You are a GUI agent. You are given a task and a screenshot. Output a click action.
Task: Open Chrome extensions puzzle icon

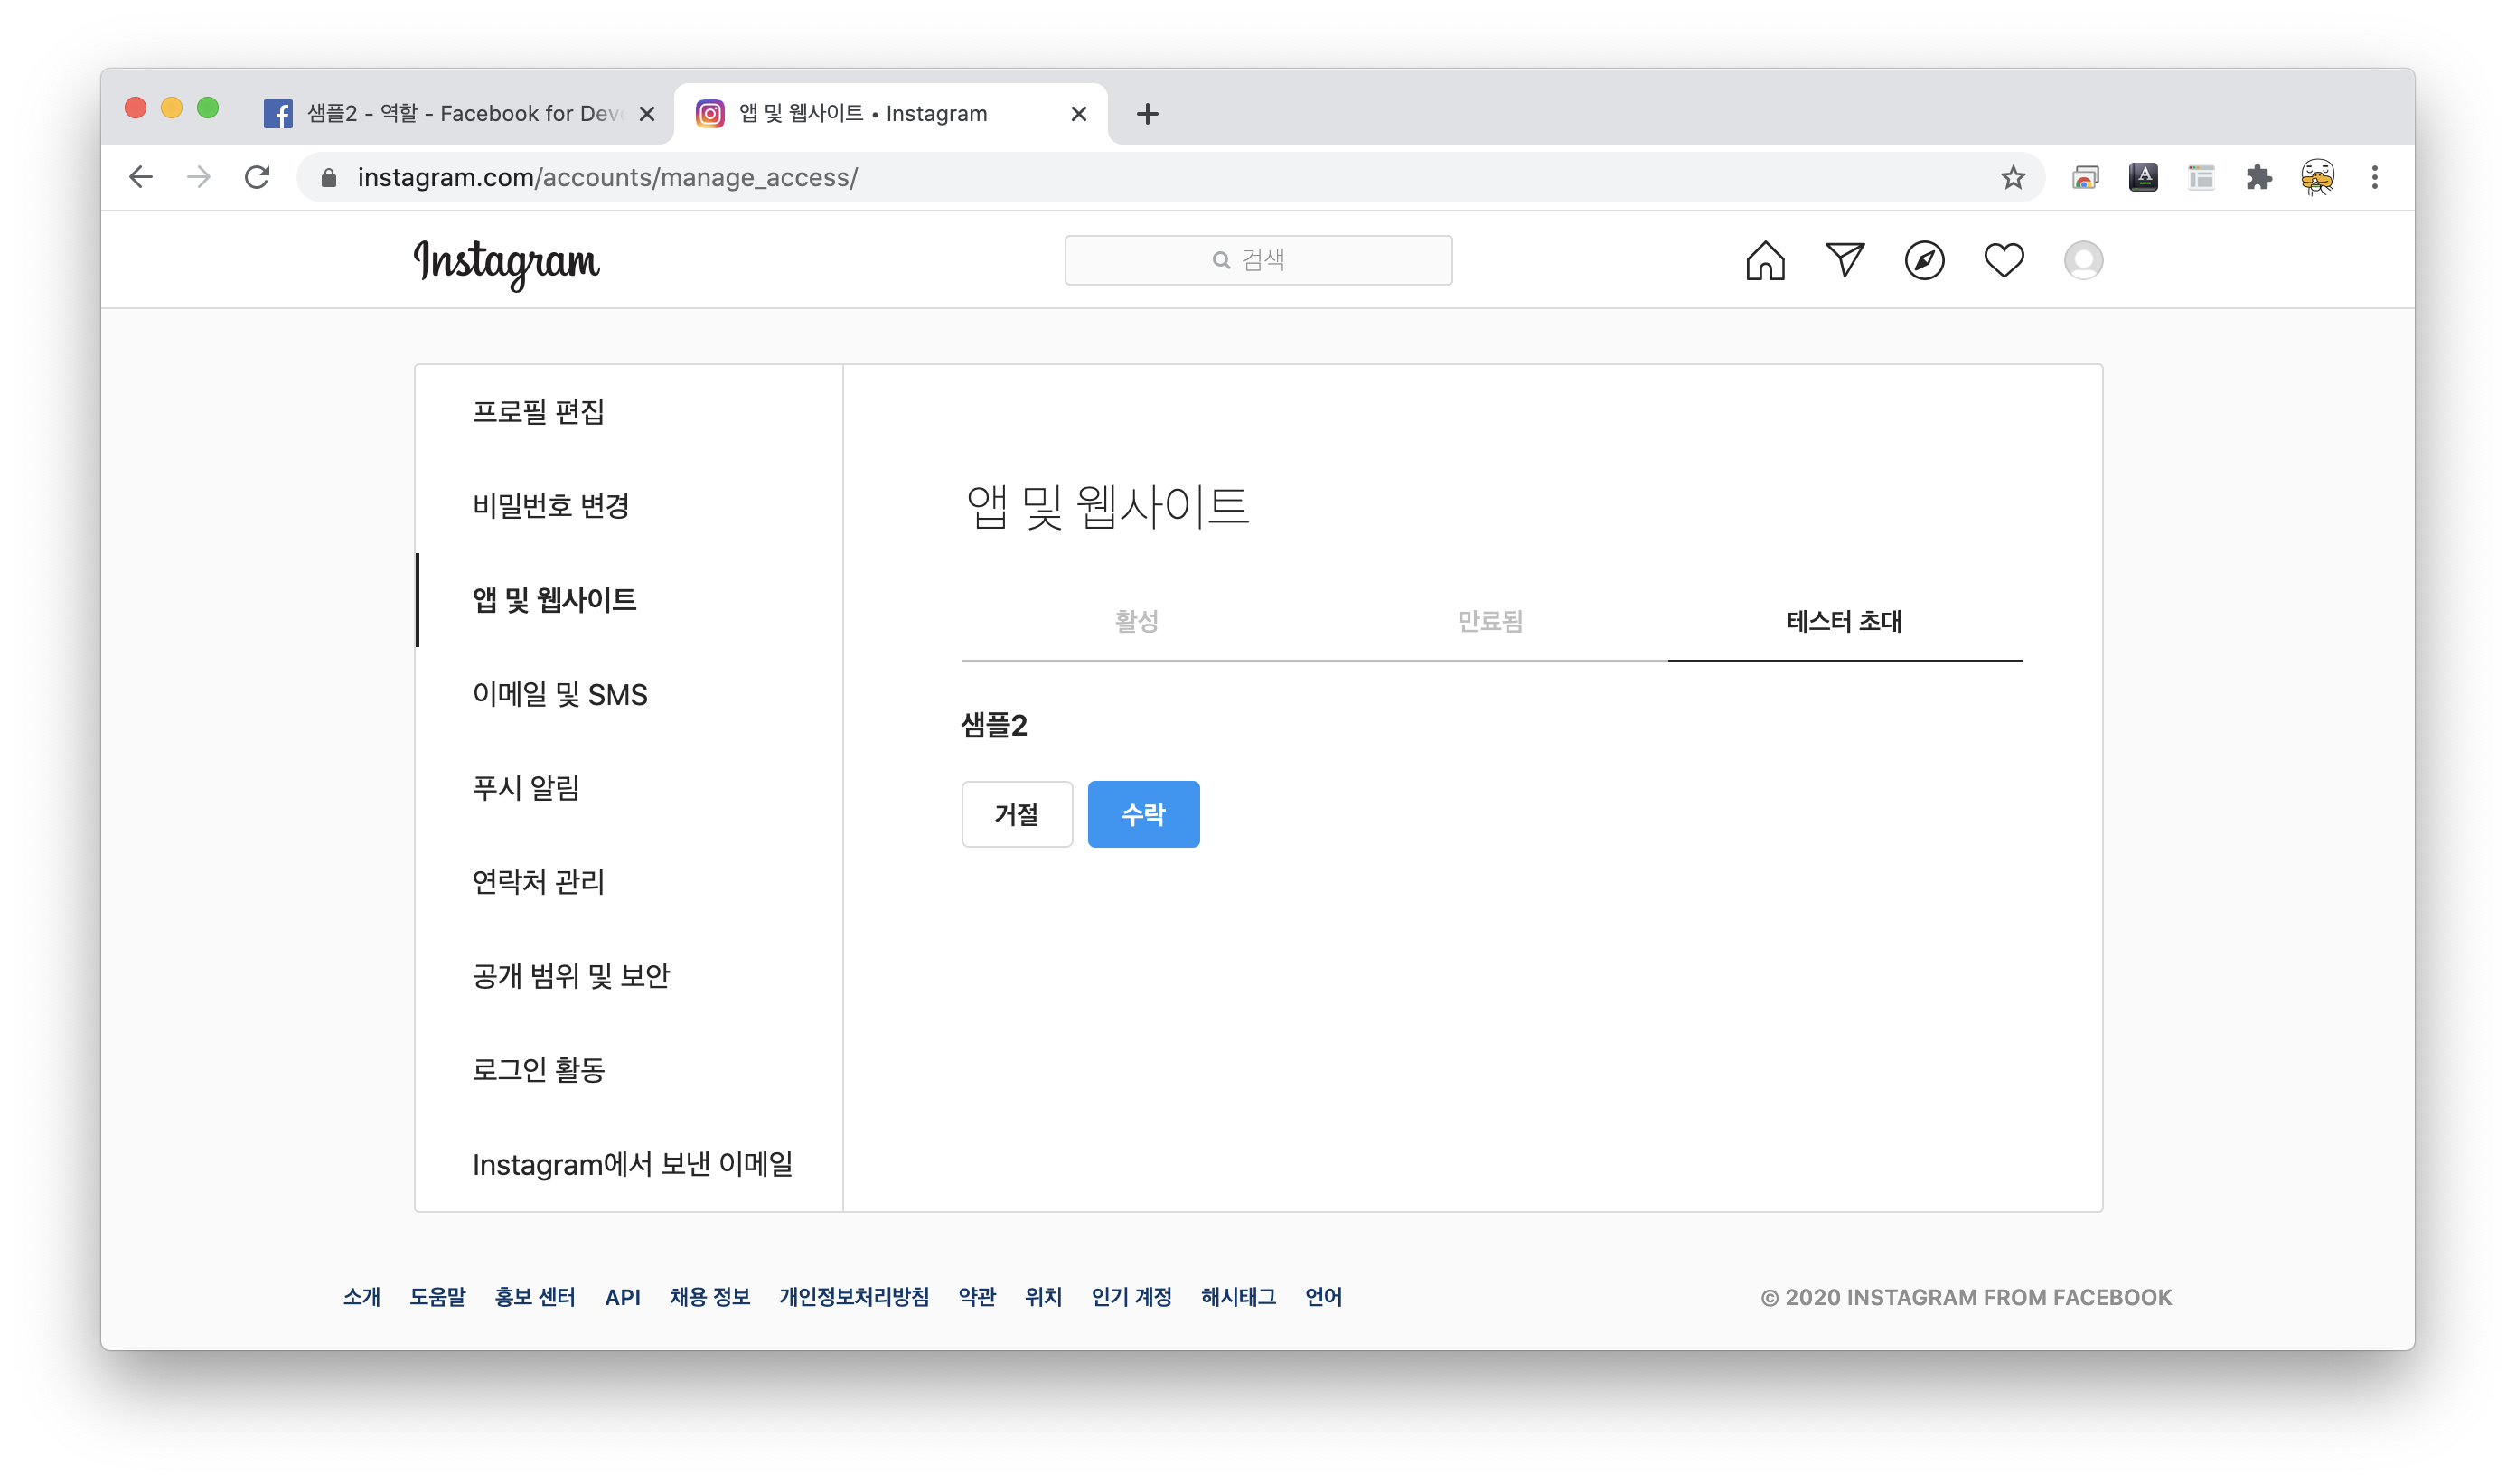click(x=2258, y=177)
